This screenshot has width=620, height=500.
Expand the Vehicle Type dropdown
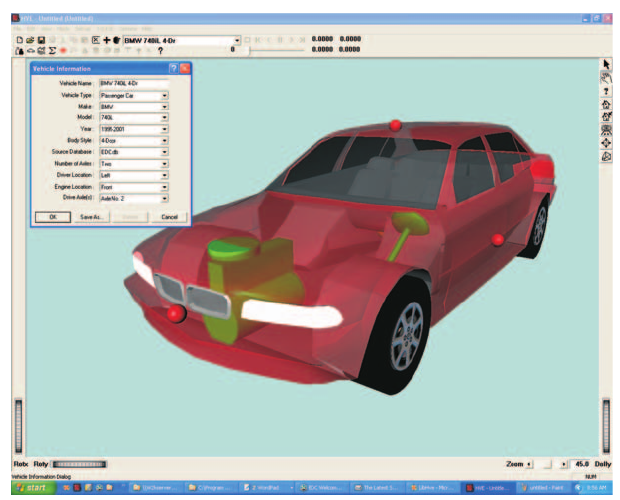coord(164,96)
